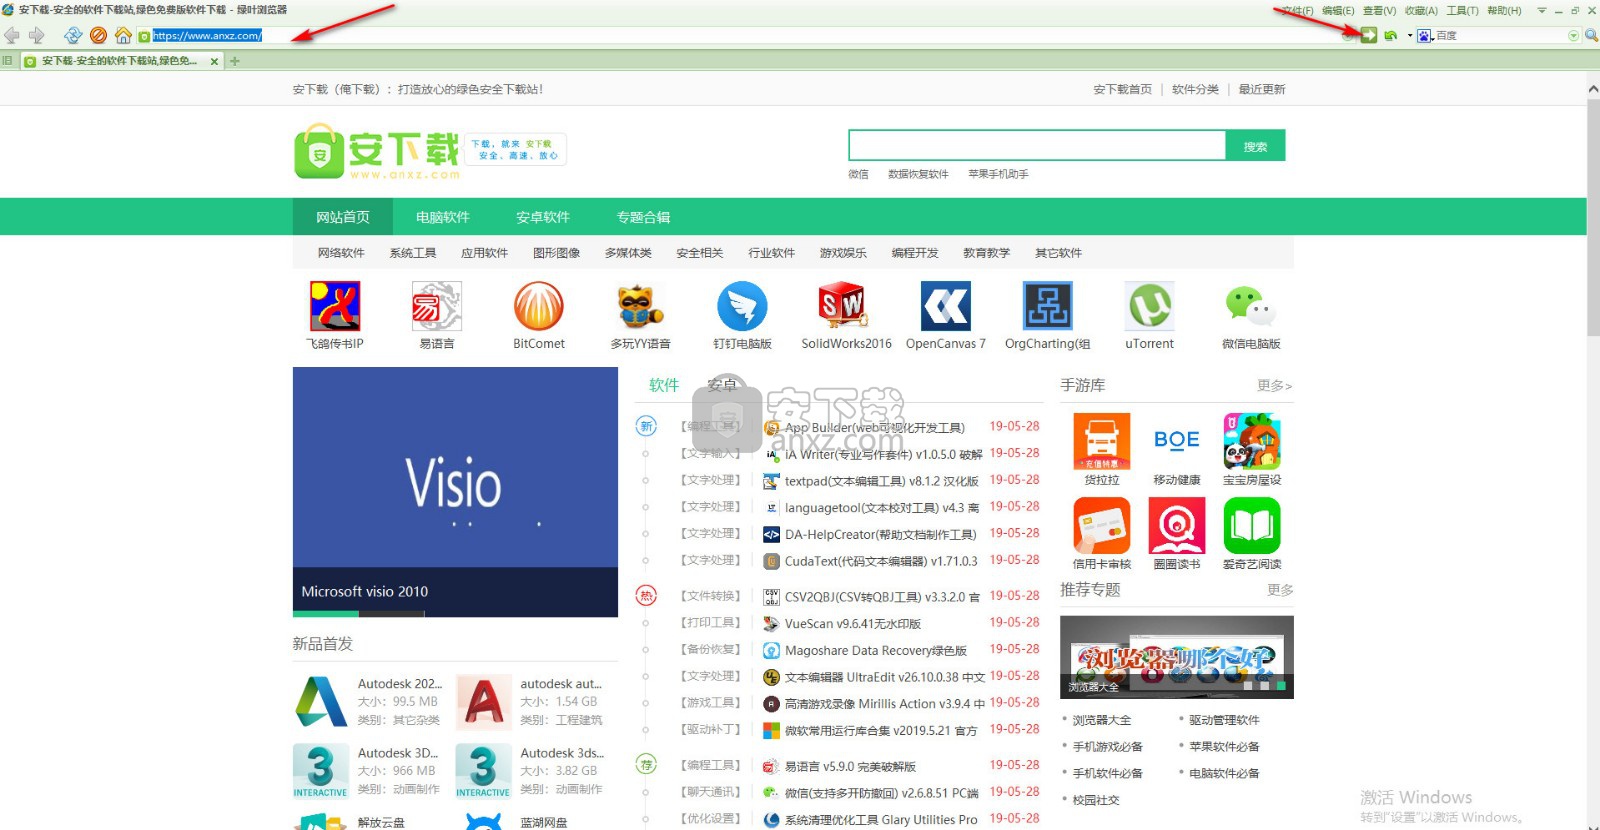This screenshot has height=830, width=1600.
Task: Click the green Go arrow button
Action: pos(1369,35)
